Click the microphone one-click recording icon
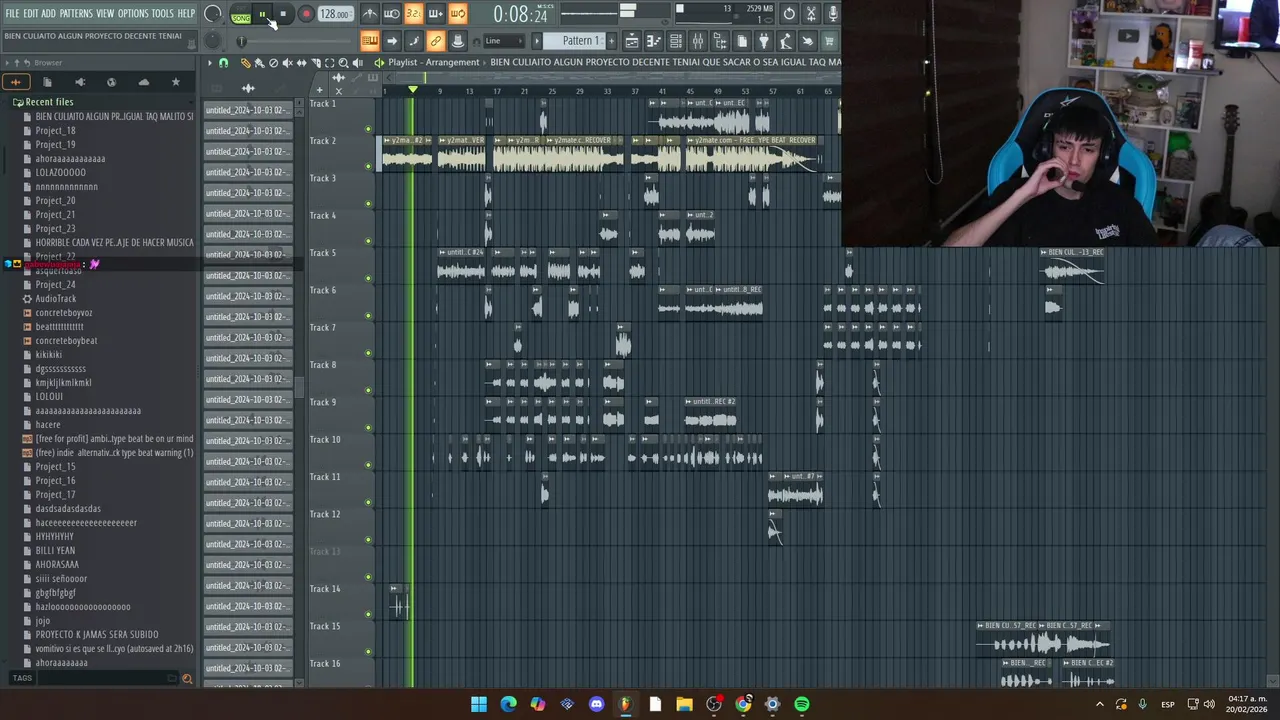The width and height of the screenshot is (1280, 720). point(832,14)
